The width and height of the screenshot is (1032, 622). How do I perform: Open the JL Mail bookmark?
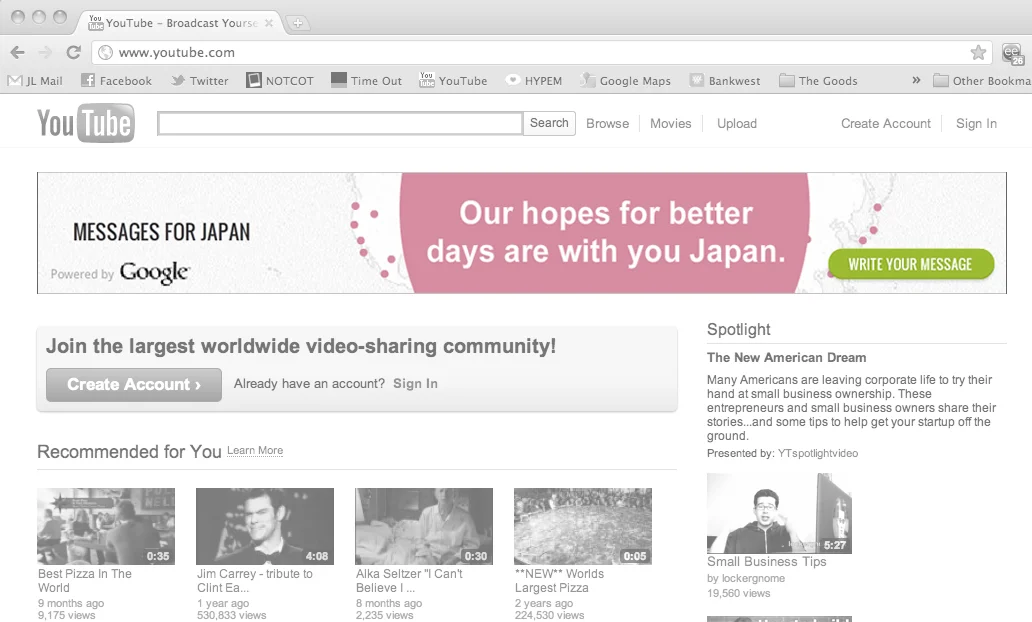pos(35,81)
